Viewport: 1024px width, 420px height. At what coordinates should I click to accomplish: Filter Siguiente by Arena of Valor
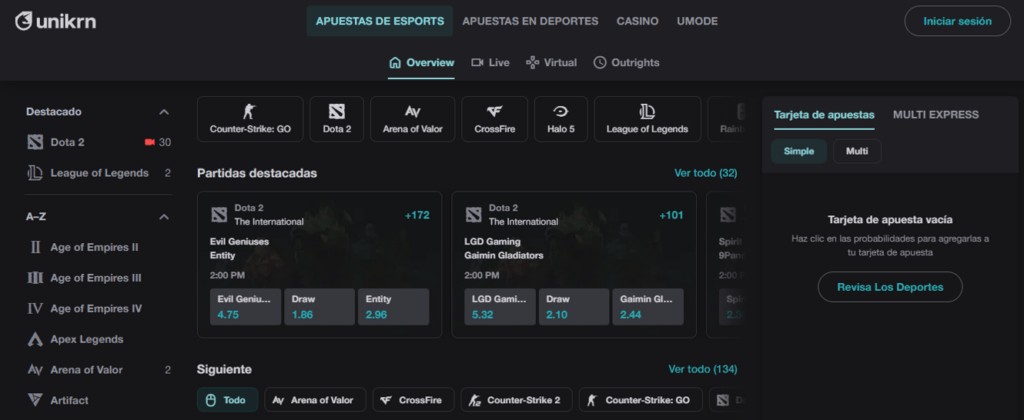click(315, 400)
